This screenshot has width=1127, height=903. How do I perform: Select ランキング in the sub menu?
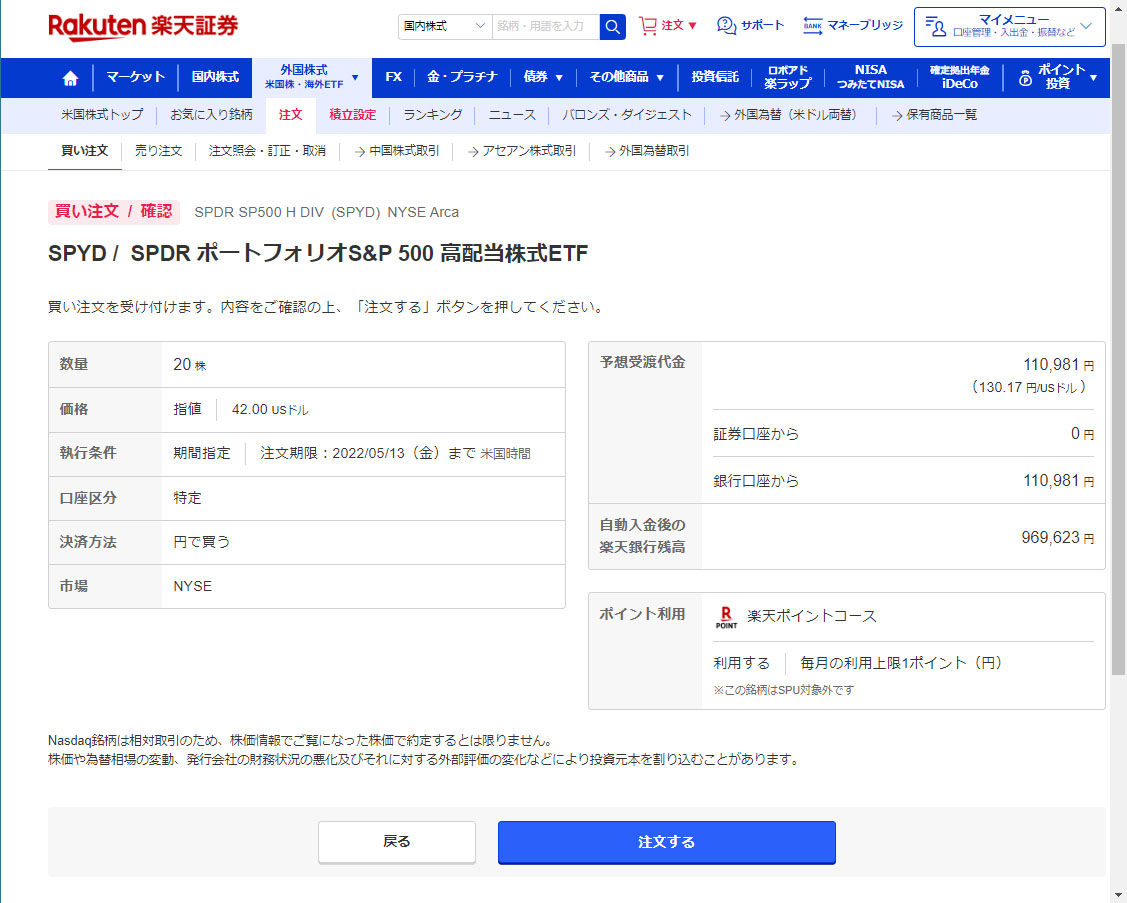coord(433,115)
